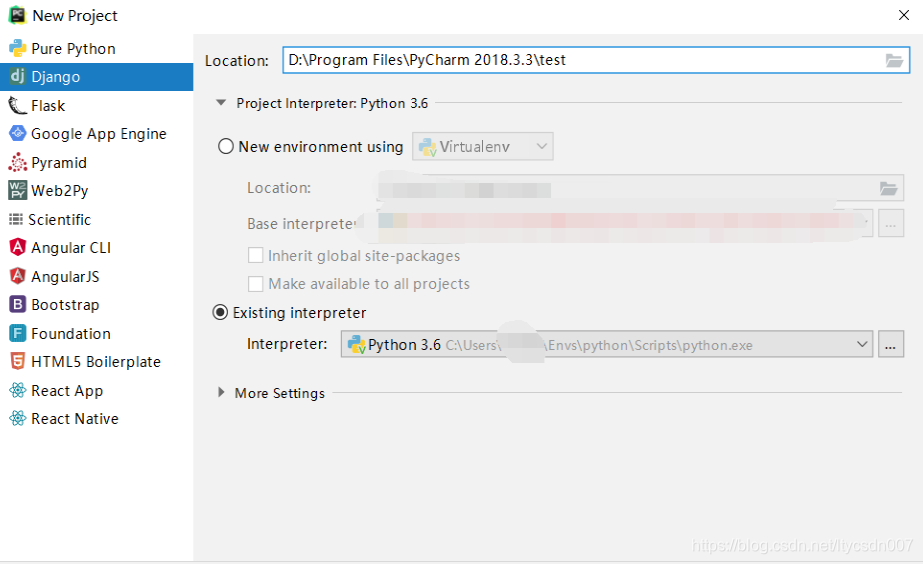Click ellipsis button next to Base interpreter
The height and width of the screenshot is (564, 923).
click(891, 224)
